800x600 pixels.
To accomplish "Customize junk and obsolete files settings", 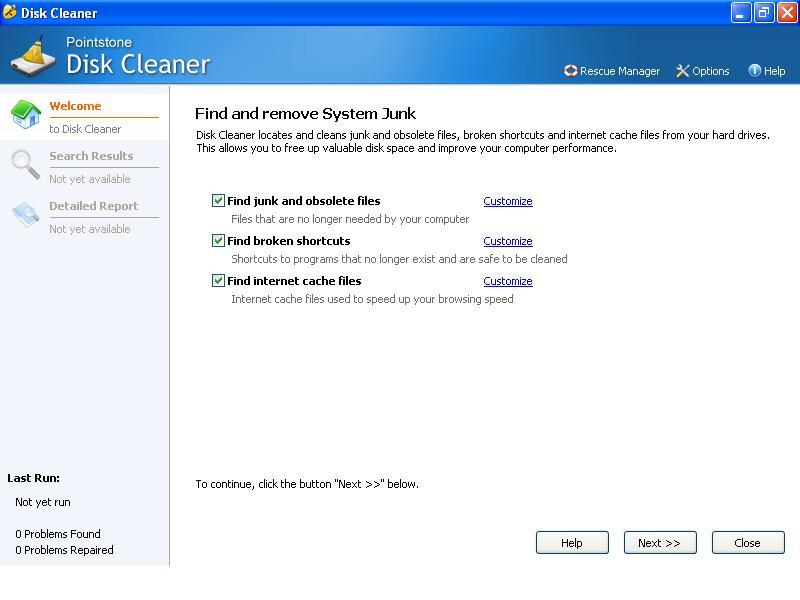I will tap(508, 201).
